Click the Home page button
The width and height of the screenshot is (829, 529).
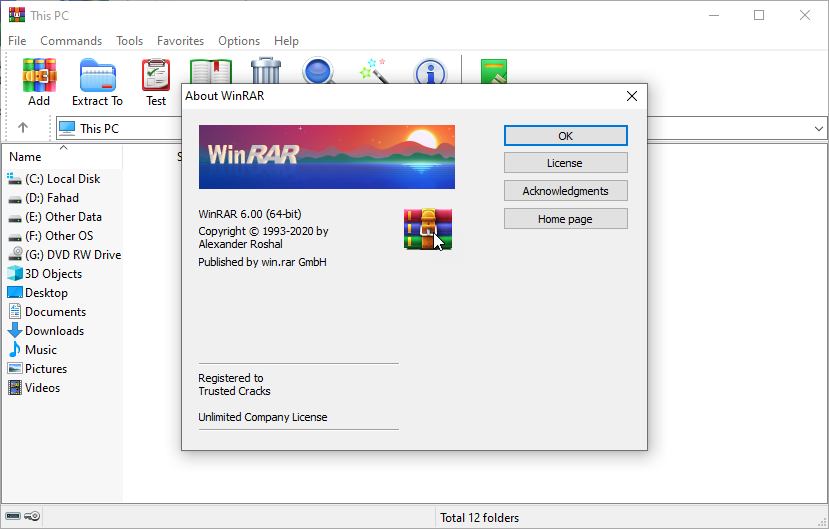click(x=566, y=219)
